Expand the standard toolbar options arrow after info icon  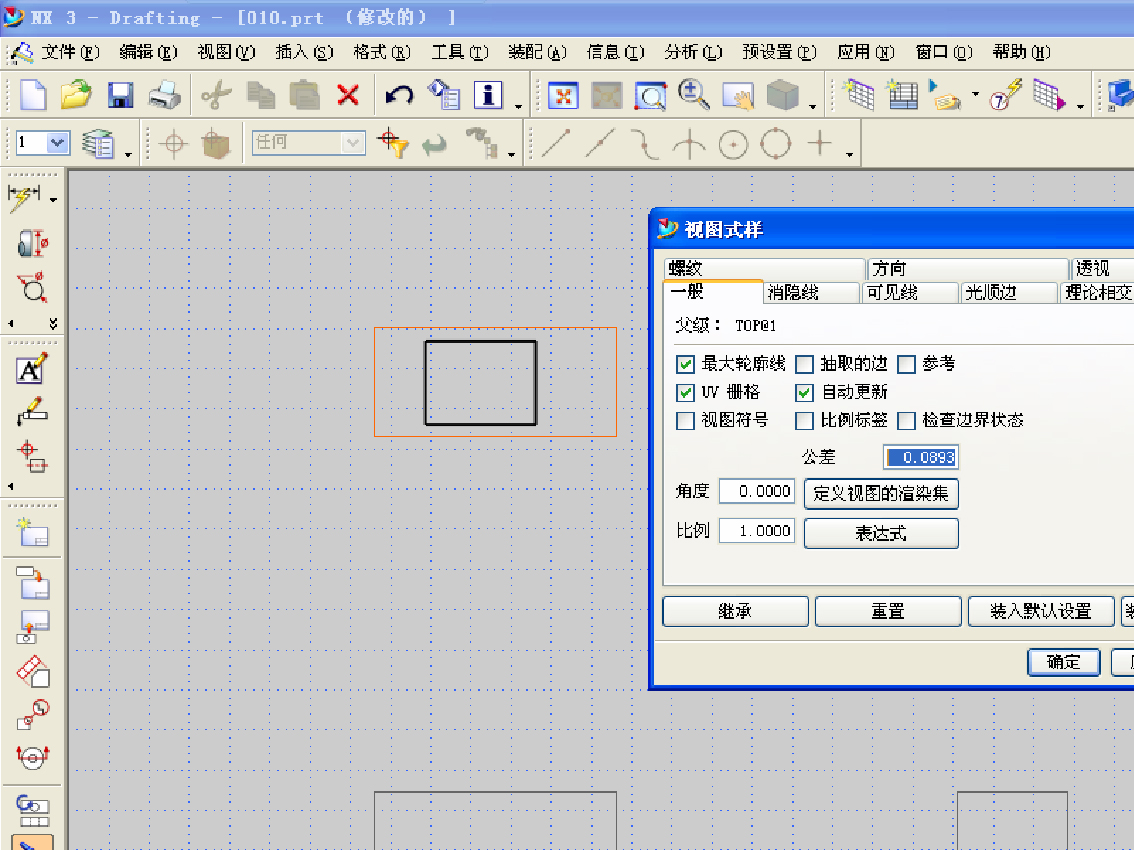pos(518,106)
